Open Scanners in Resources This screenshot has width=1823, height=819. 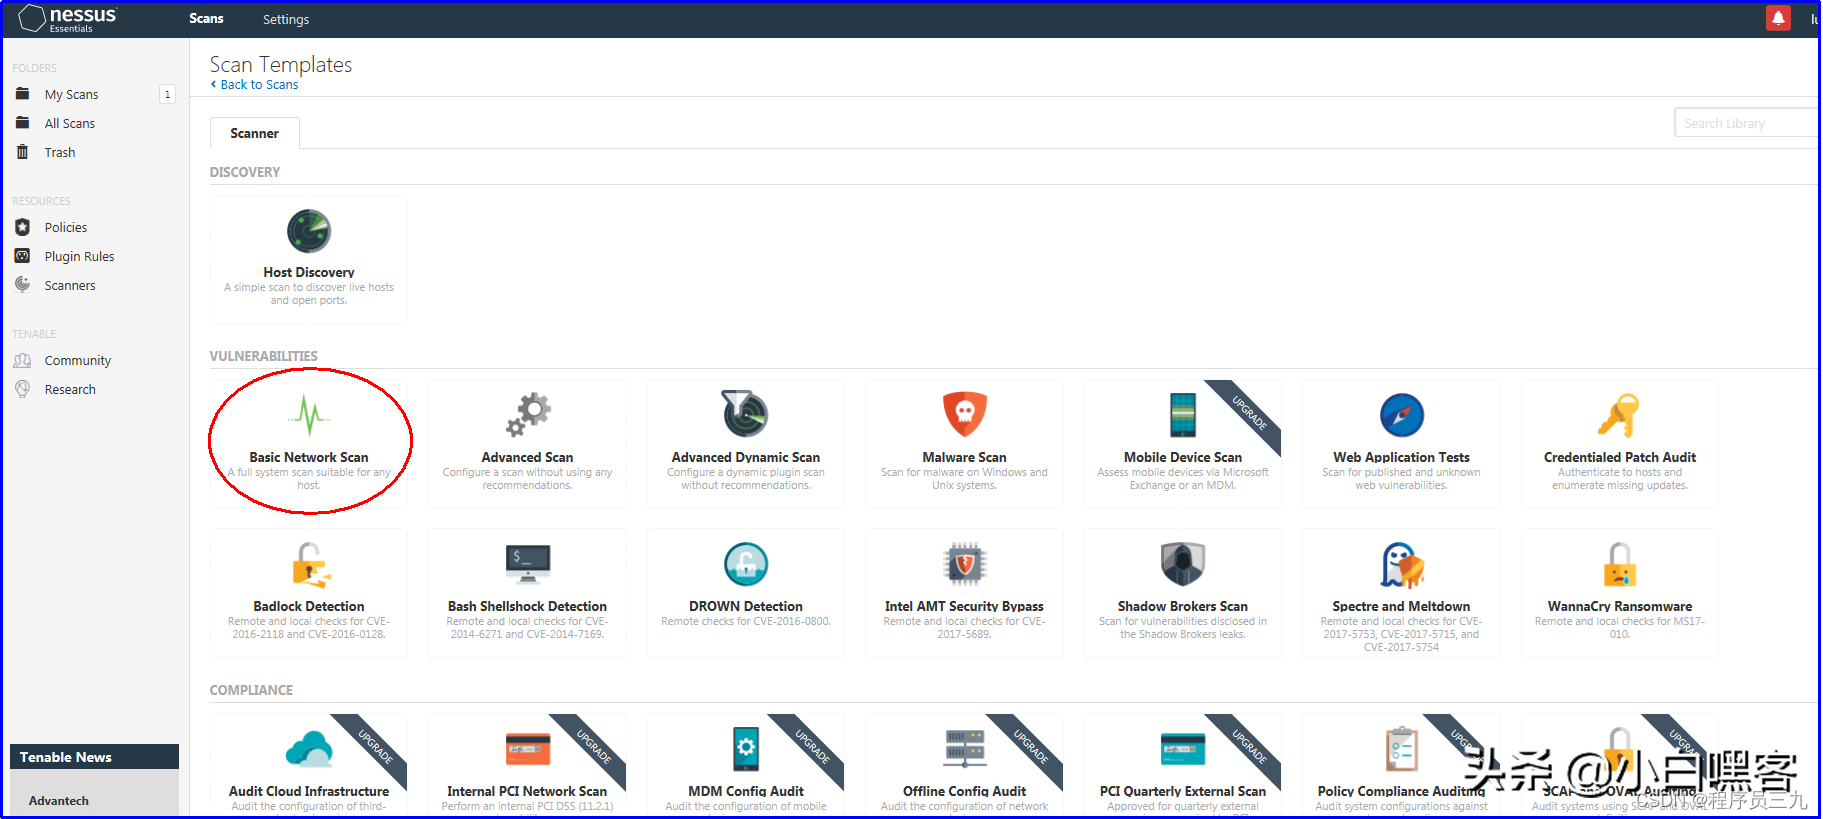click(70, 285)
